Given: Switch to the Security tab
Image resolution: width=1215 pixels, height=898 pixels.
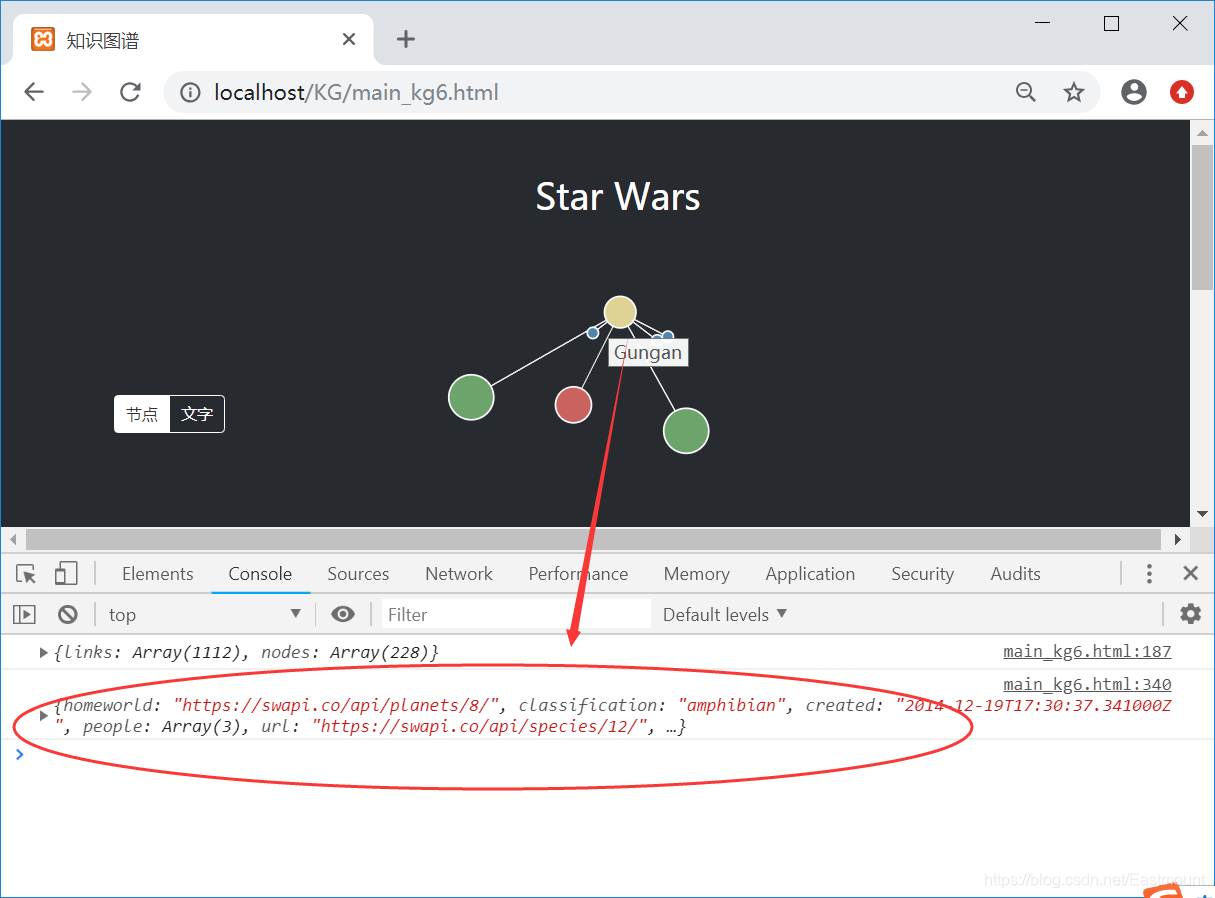Looking at the screenshot, I should (x=922, y=574).
